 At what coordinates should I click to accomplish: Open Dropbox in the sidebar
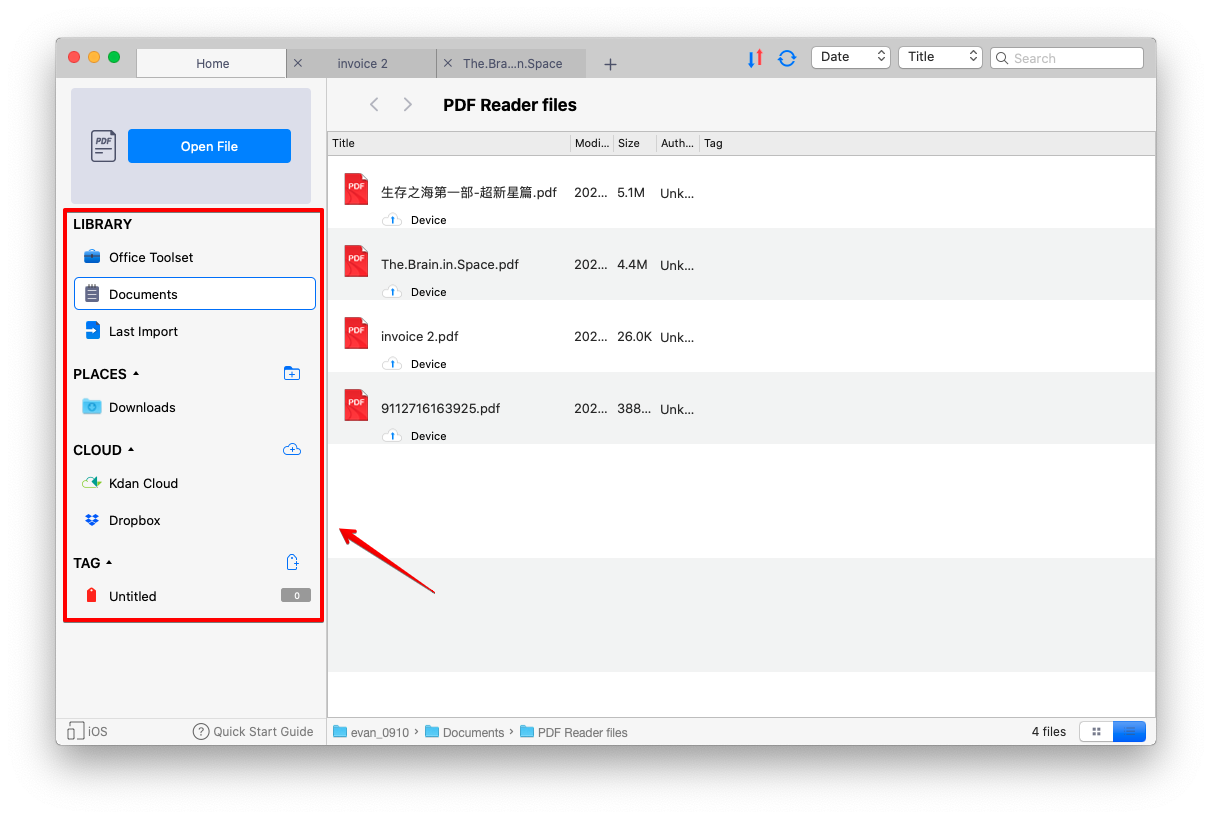195,520
